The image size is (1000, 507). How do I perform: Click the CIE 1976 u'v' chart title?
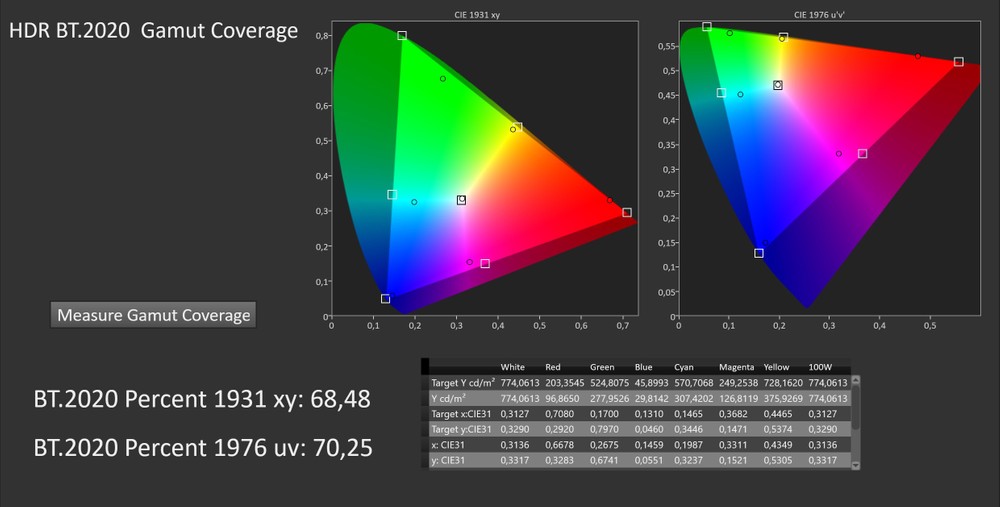point(820,15)
